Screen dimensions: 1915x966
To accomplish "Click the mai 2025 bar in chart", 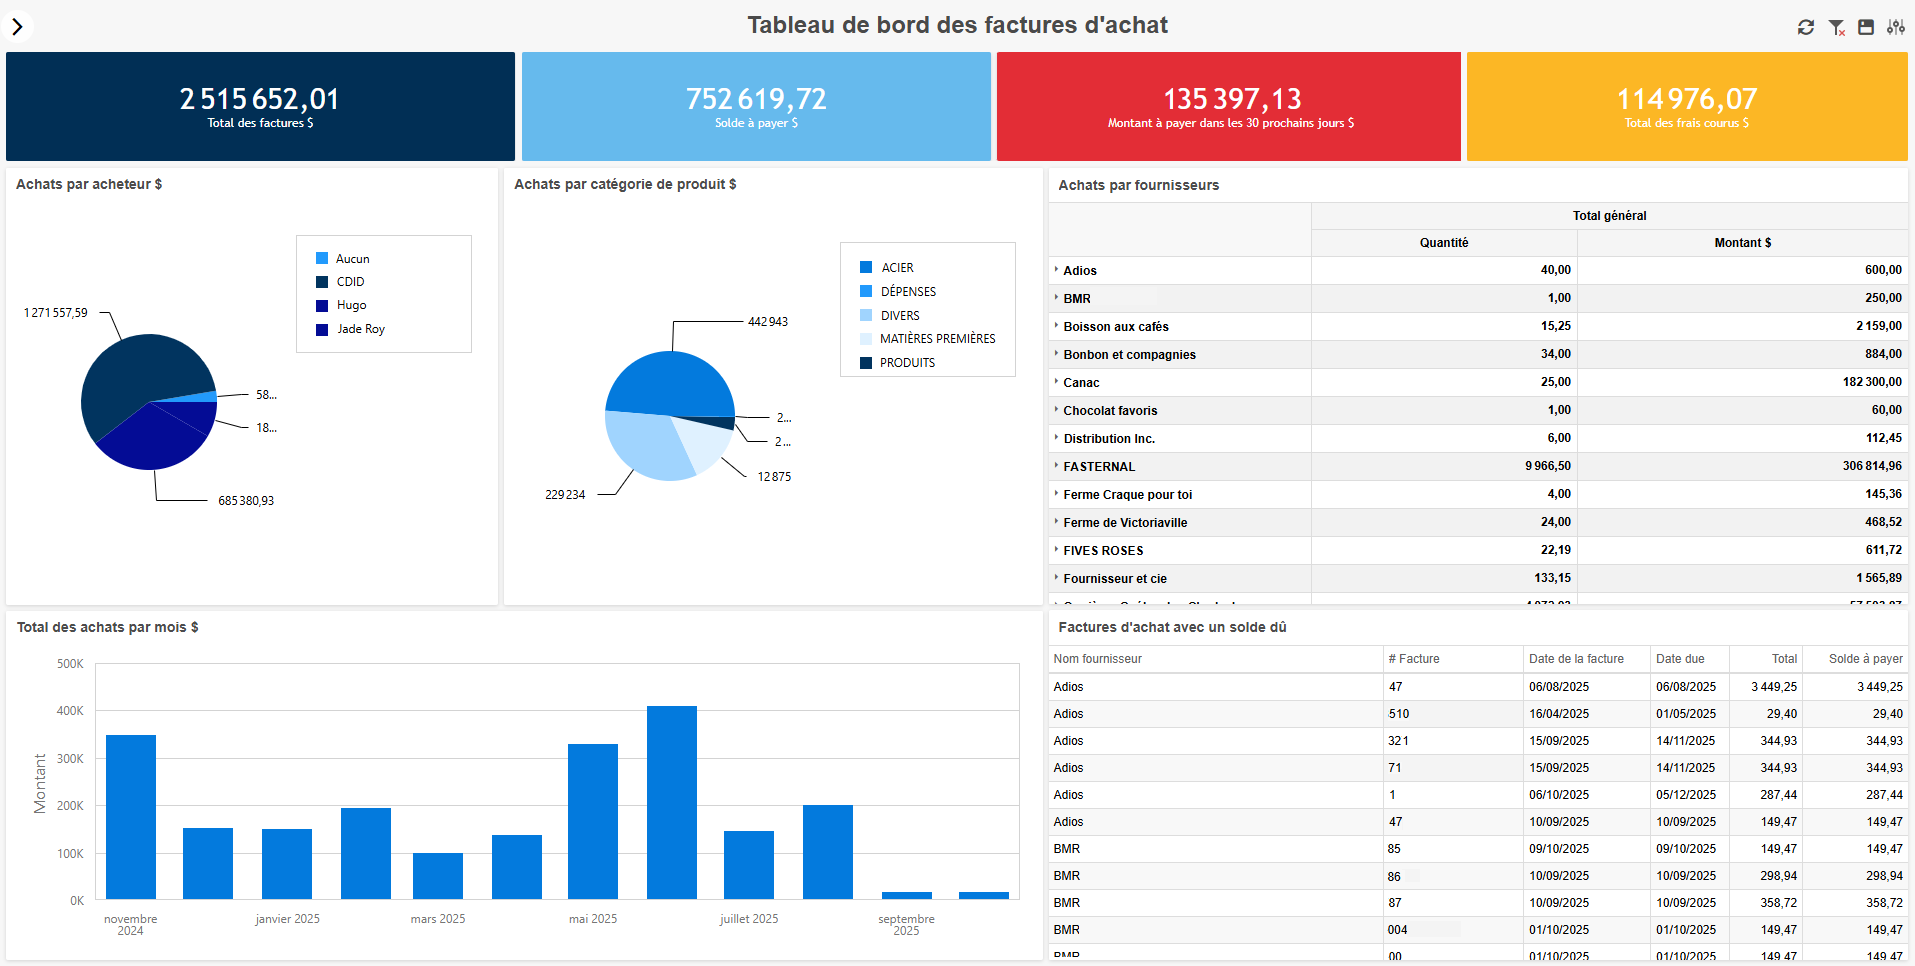I will (x=592, y=820).
